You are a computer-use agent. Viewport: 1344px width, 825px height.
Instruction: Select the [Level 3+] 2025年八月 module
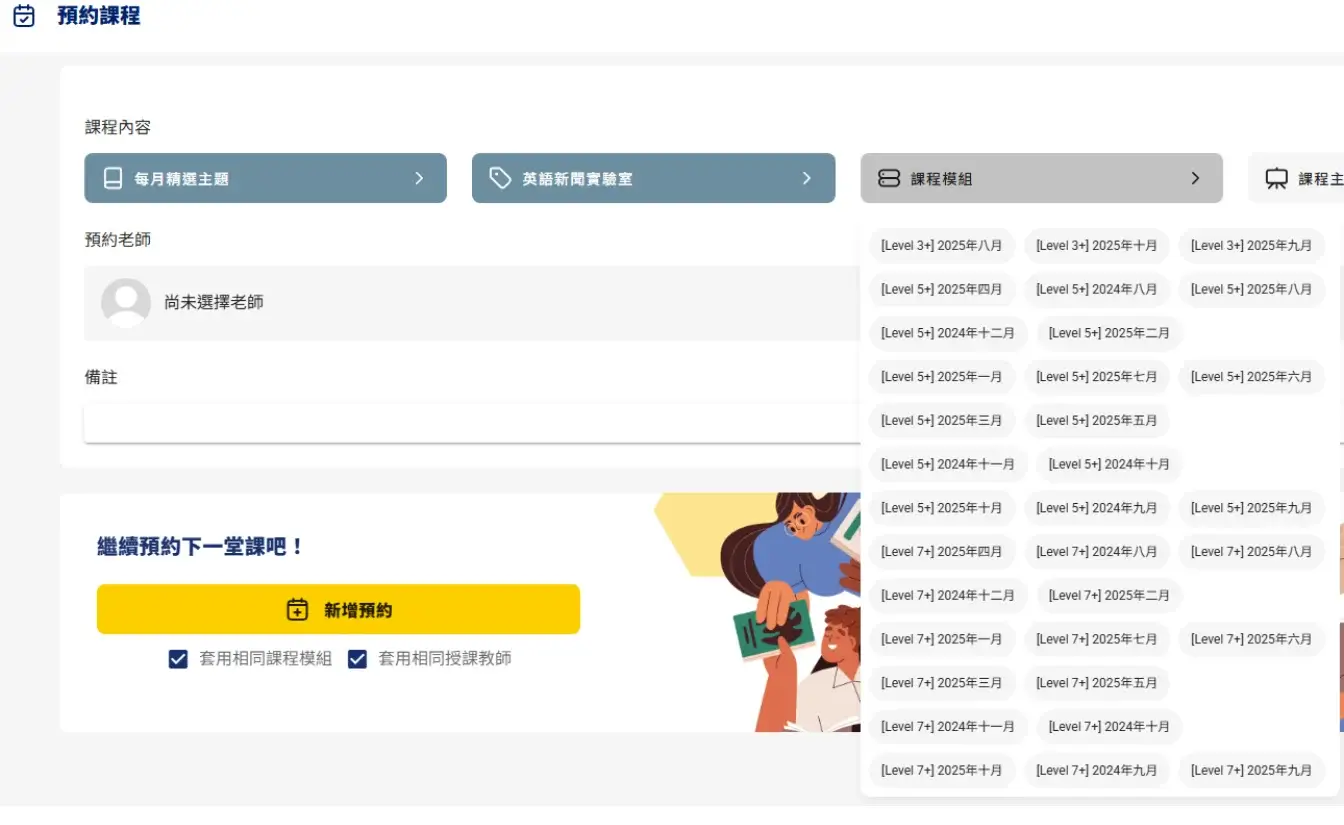pyautogui.click(x=941, y=245)
